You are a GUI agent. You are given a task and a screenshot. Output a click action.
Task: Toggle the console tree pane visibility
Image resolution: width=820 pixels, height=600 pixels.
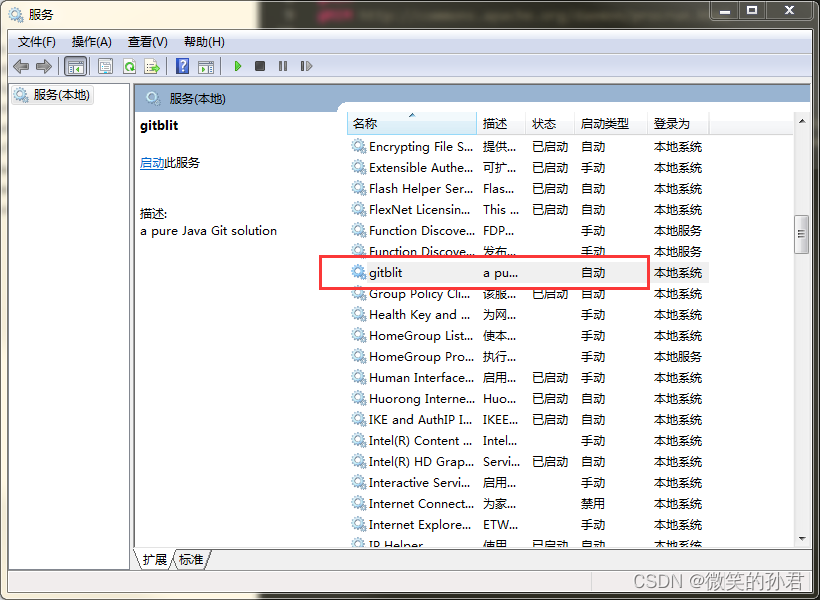(75, 66)
